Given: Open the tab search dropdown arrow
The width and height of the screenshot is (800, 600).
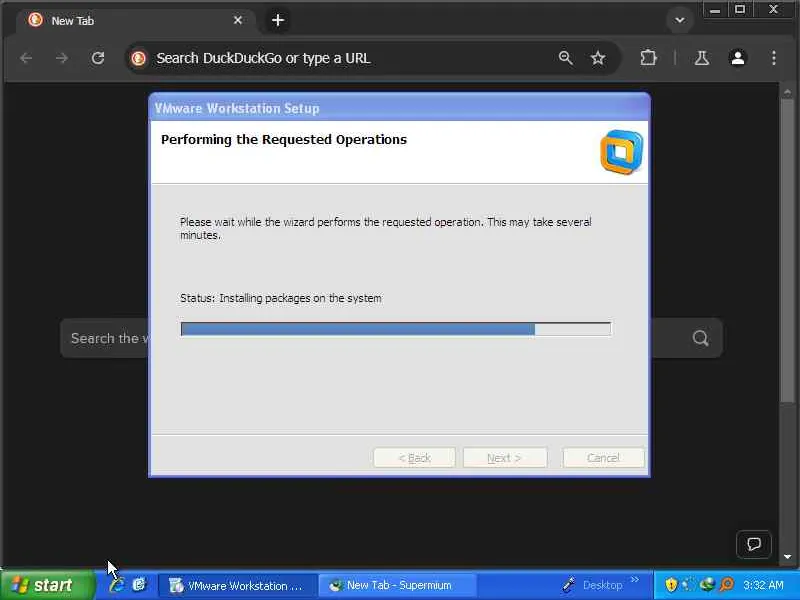Looking at the screenshot, I should tap(680, 20).
